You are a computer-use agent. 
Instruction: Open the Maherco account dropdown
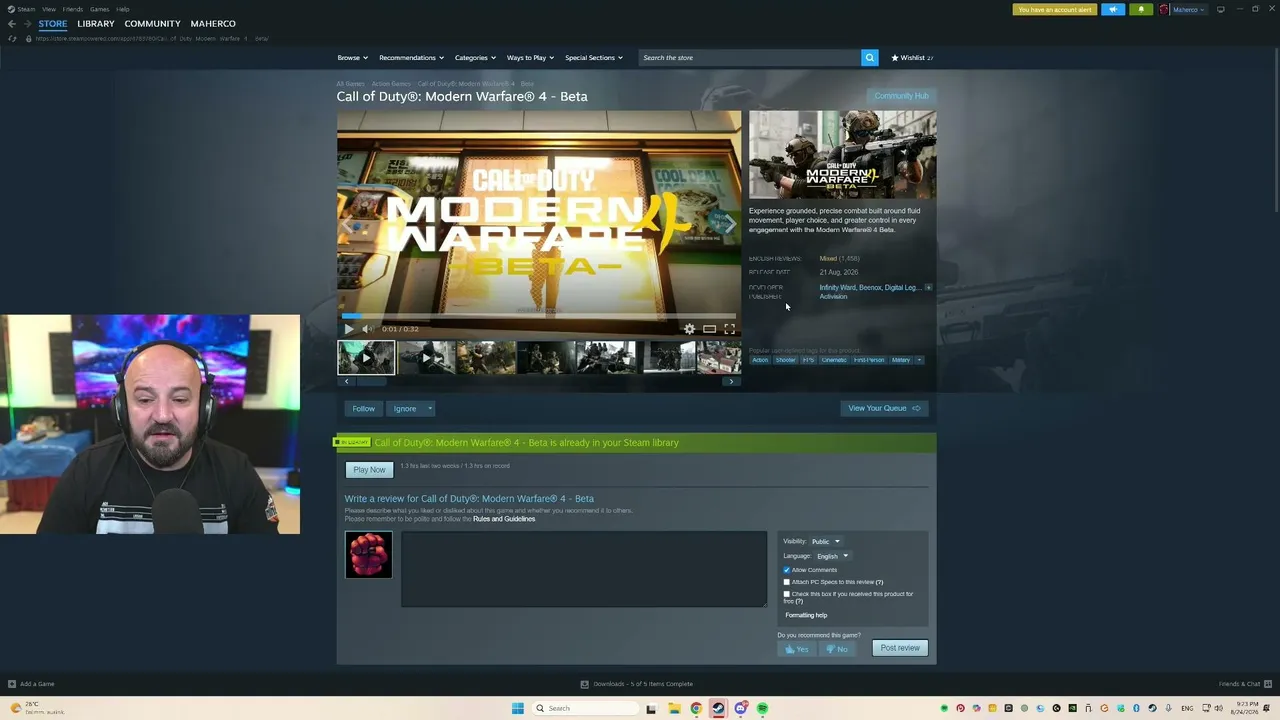1189,10
